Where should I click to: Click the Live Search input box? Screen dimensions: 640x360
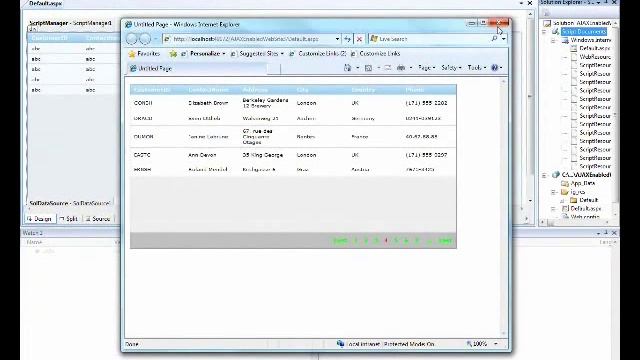tap(429, 39)
